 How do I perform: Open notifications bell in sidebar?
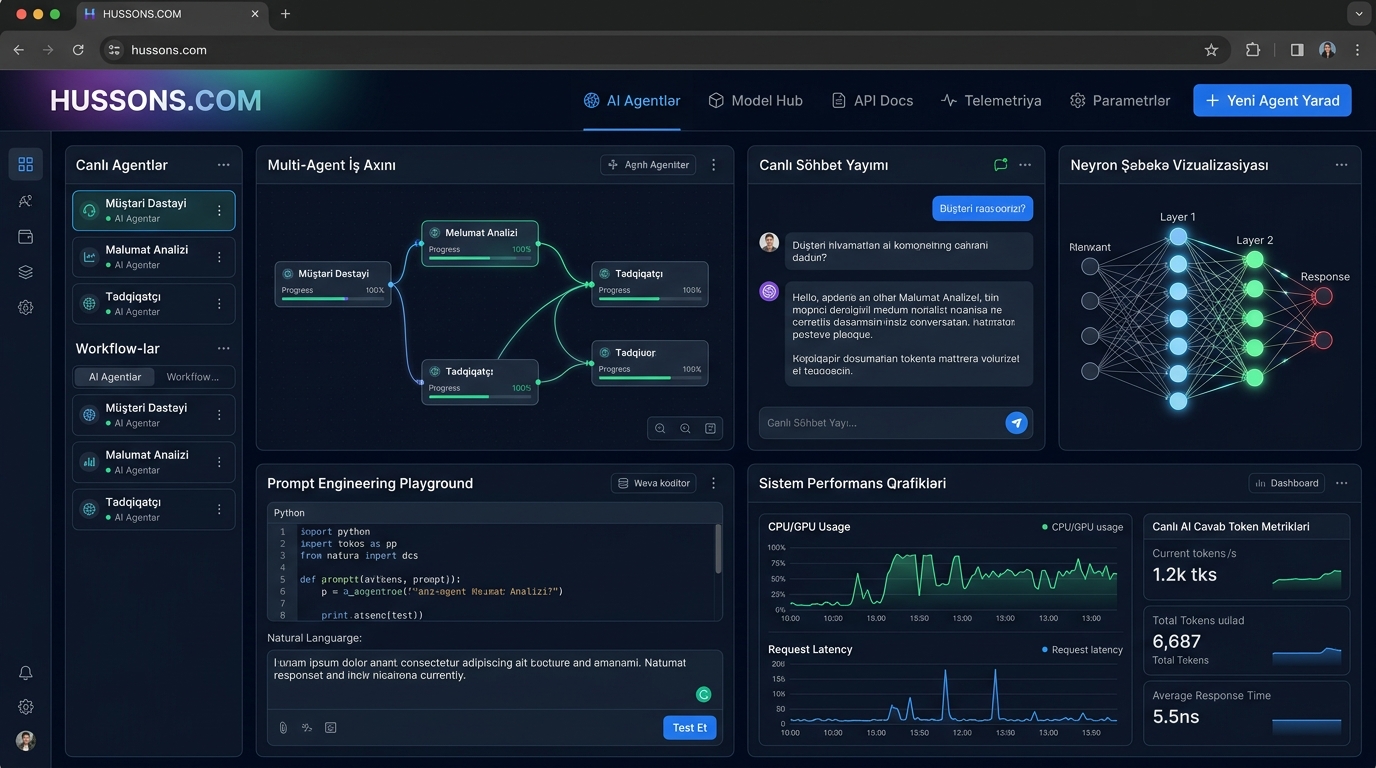(25, 673)
